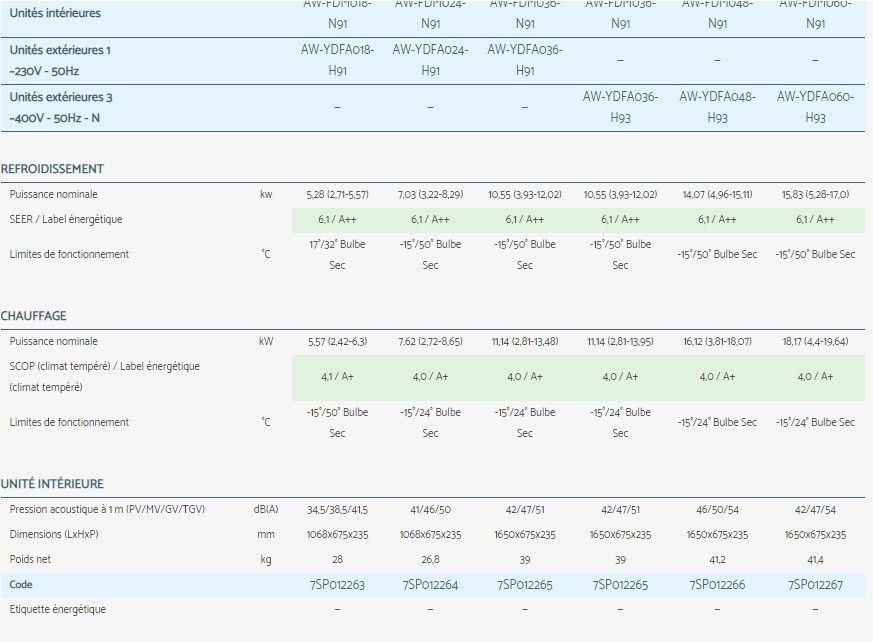The image size is (873, 642).
Task: Click product code 7SP012264
Action: coord(430,585)
